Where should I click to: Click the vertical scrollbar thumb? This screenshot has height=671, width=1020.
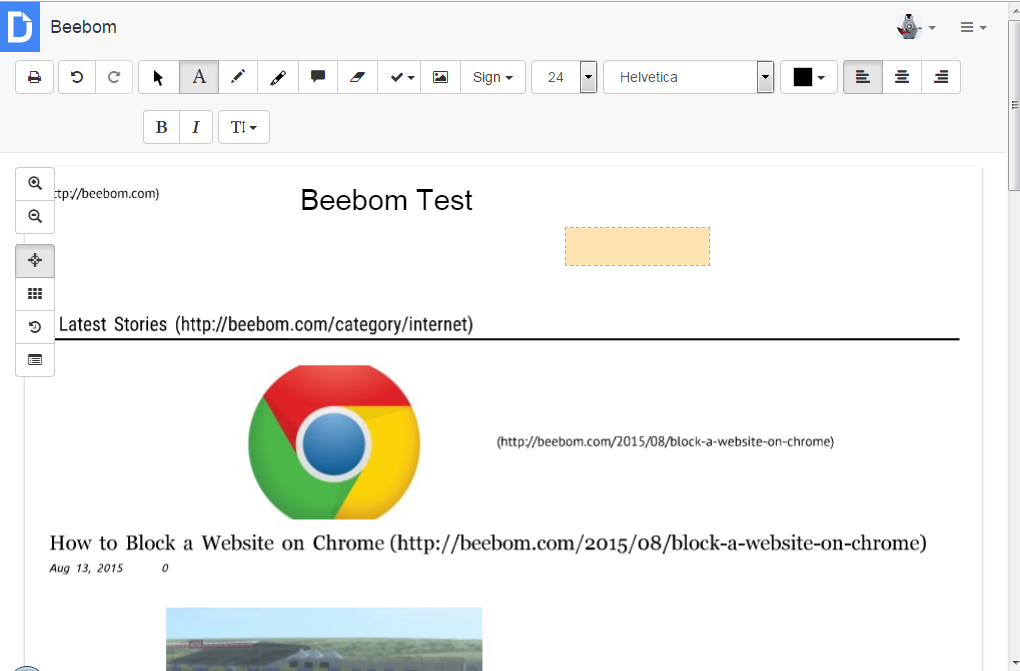point(1013,104)
